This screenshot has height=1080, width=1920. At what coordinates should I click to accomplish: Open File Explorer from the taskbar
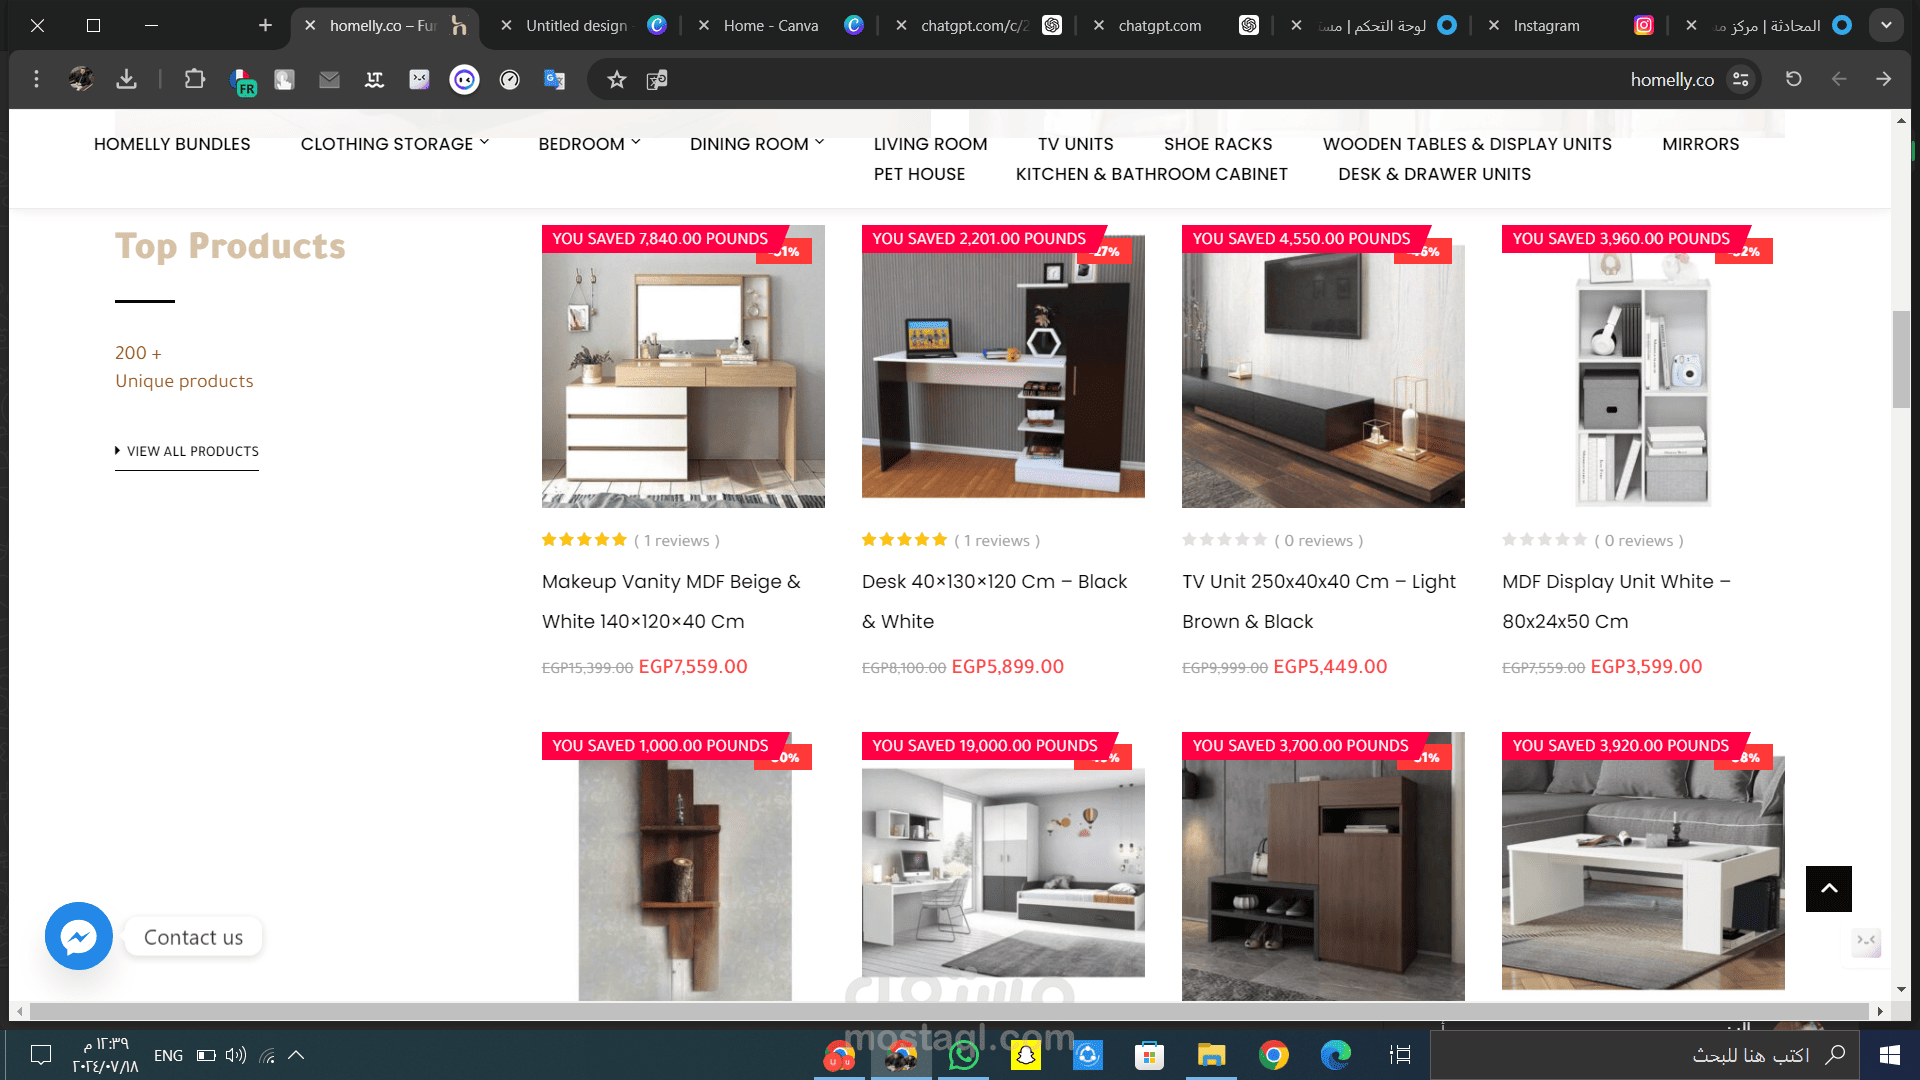1212,1055
